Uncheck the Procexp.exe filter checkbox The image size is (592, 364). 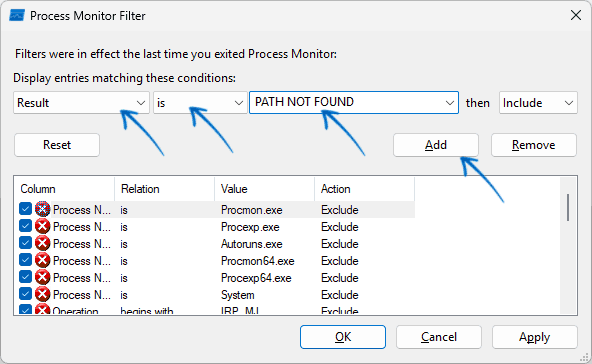(25, 226)
